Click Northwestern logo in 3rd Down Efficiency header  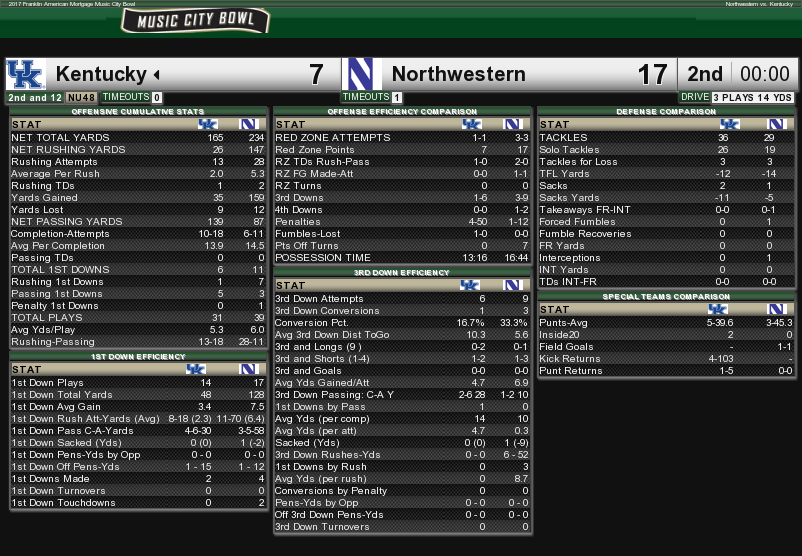pos(513,285)
